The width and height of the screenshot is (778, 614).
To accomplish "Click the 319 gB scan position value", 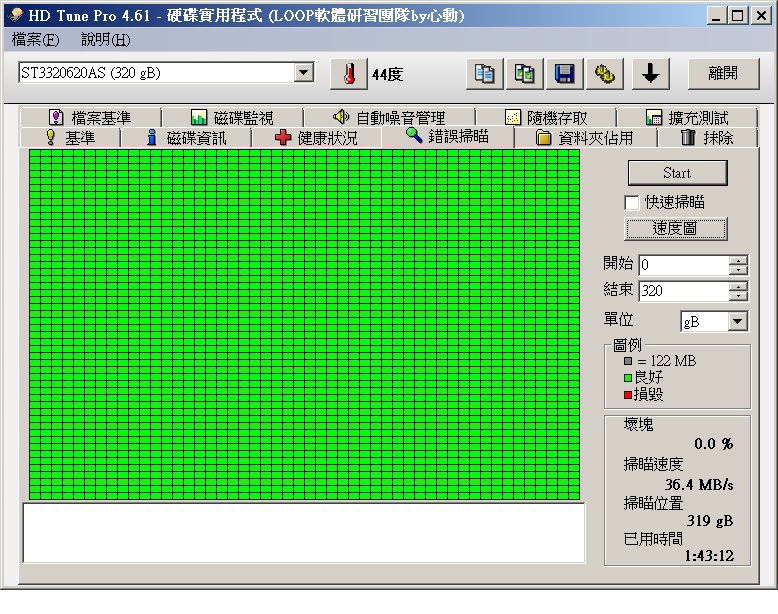I will (x=710, y=521).
